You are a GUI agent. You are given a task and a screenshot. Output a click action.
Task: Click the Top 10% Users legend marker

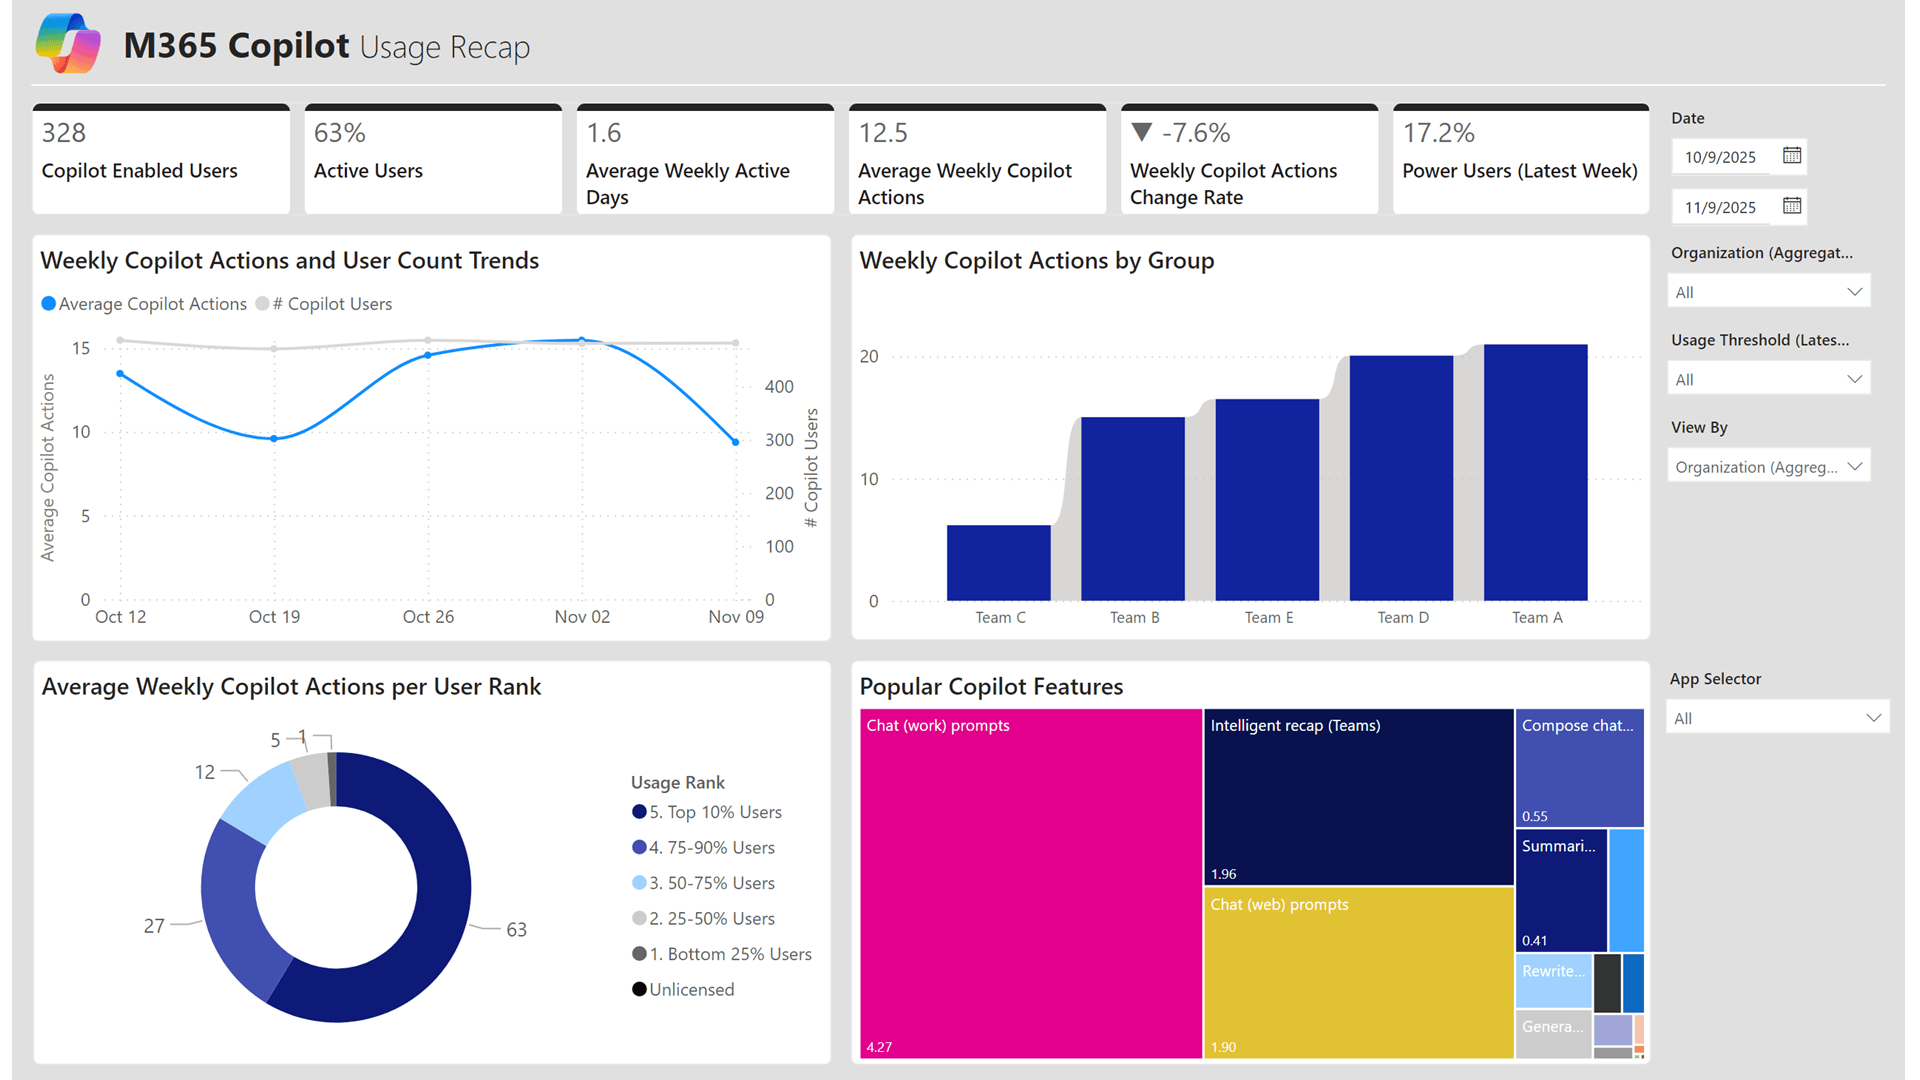[639, 812]
